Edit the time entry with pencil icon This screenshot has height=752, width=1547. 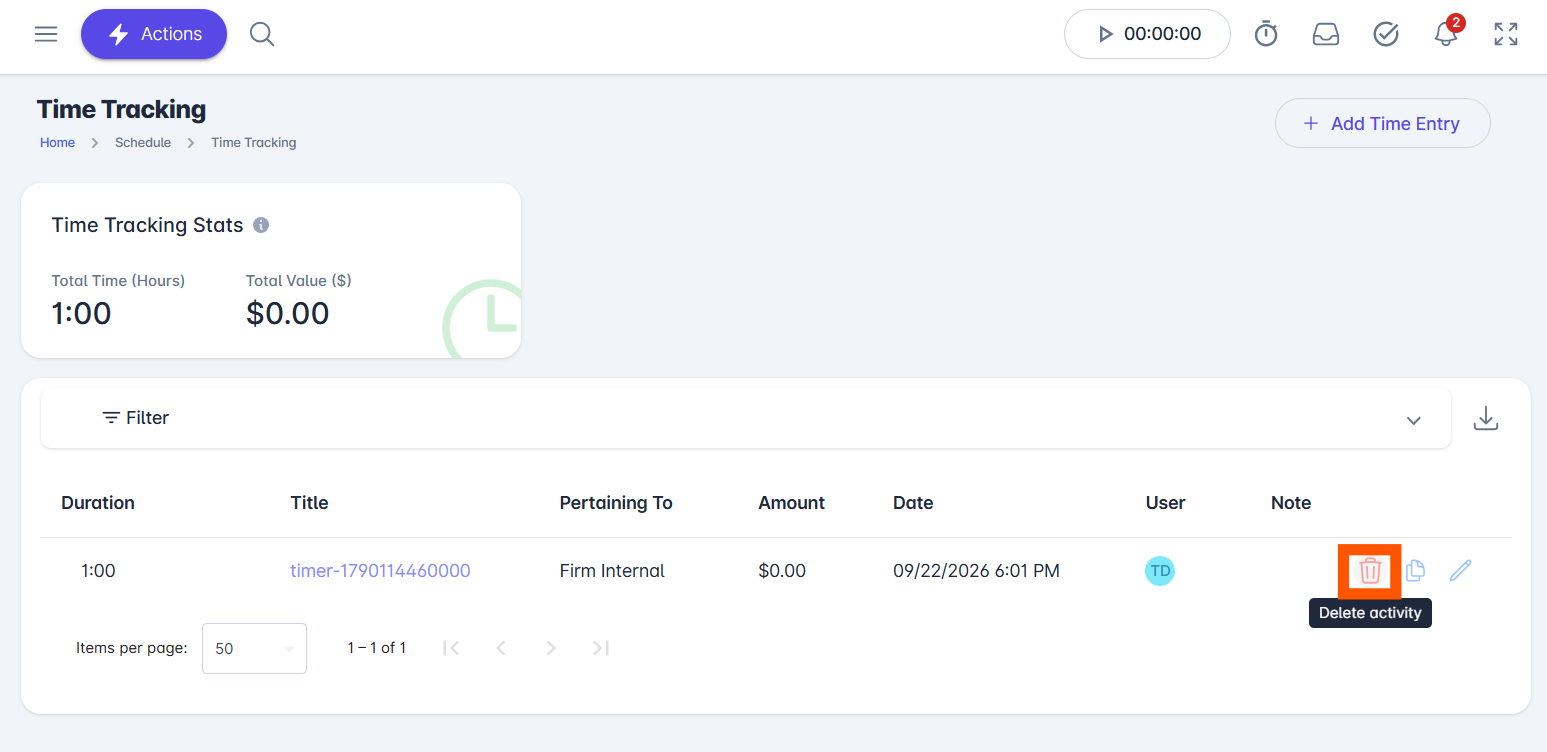tap(1461, 571)
